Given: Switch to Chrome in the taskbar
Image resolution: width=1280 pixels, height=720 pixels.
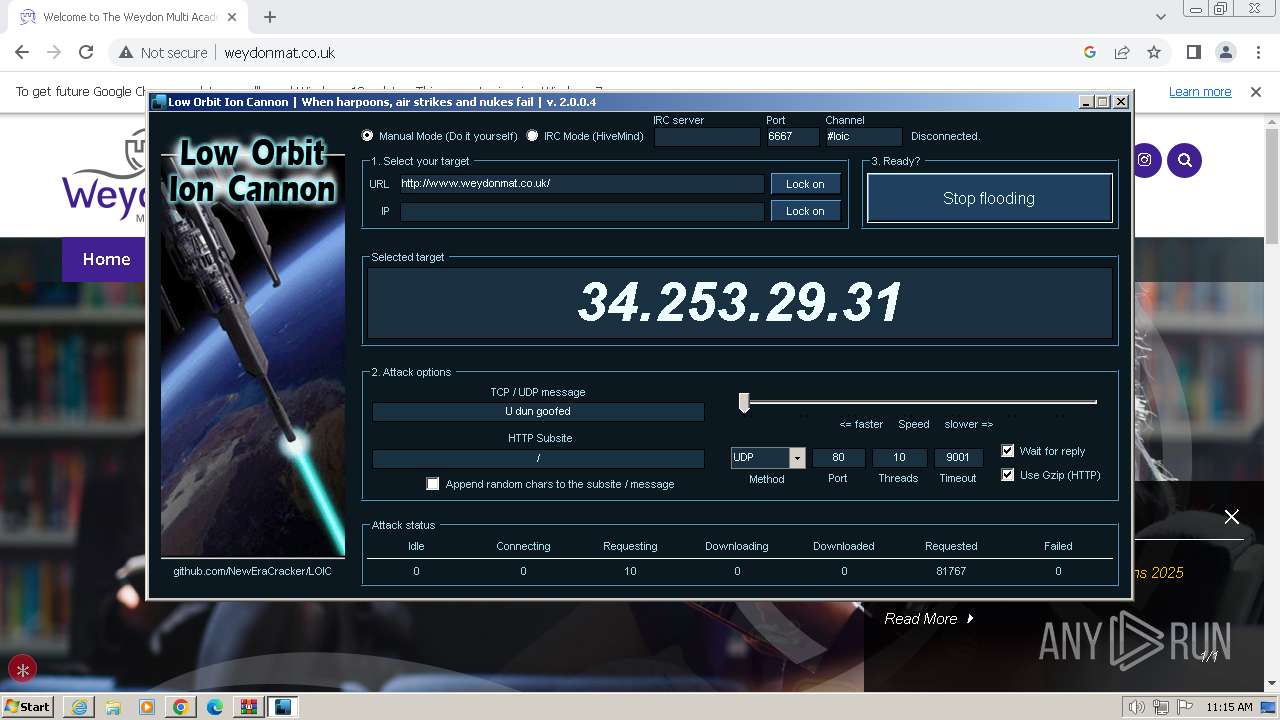Looking at the screenshot, I should [x=181, y=707].
